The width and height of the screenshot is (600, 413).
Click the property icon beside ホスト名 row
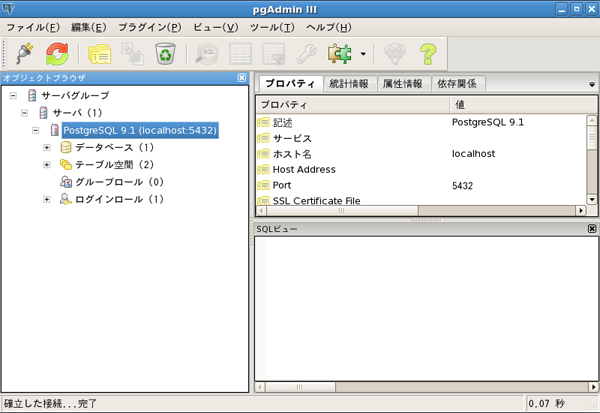pos(263,154)
